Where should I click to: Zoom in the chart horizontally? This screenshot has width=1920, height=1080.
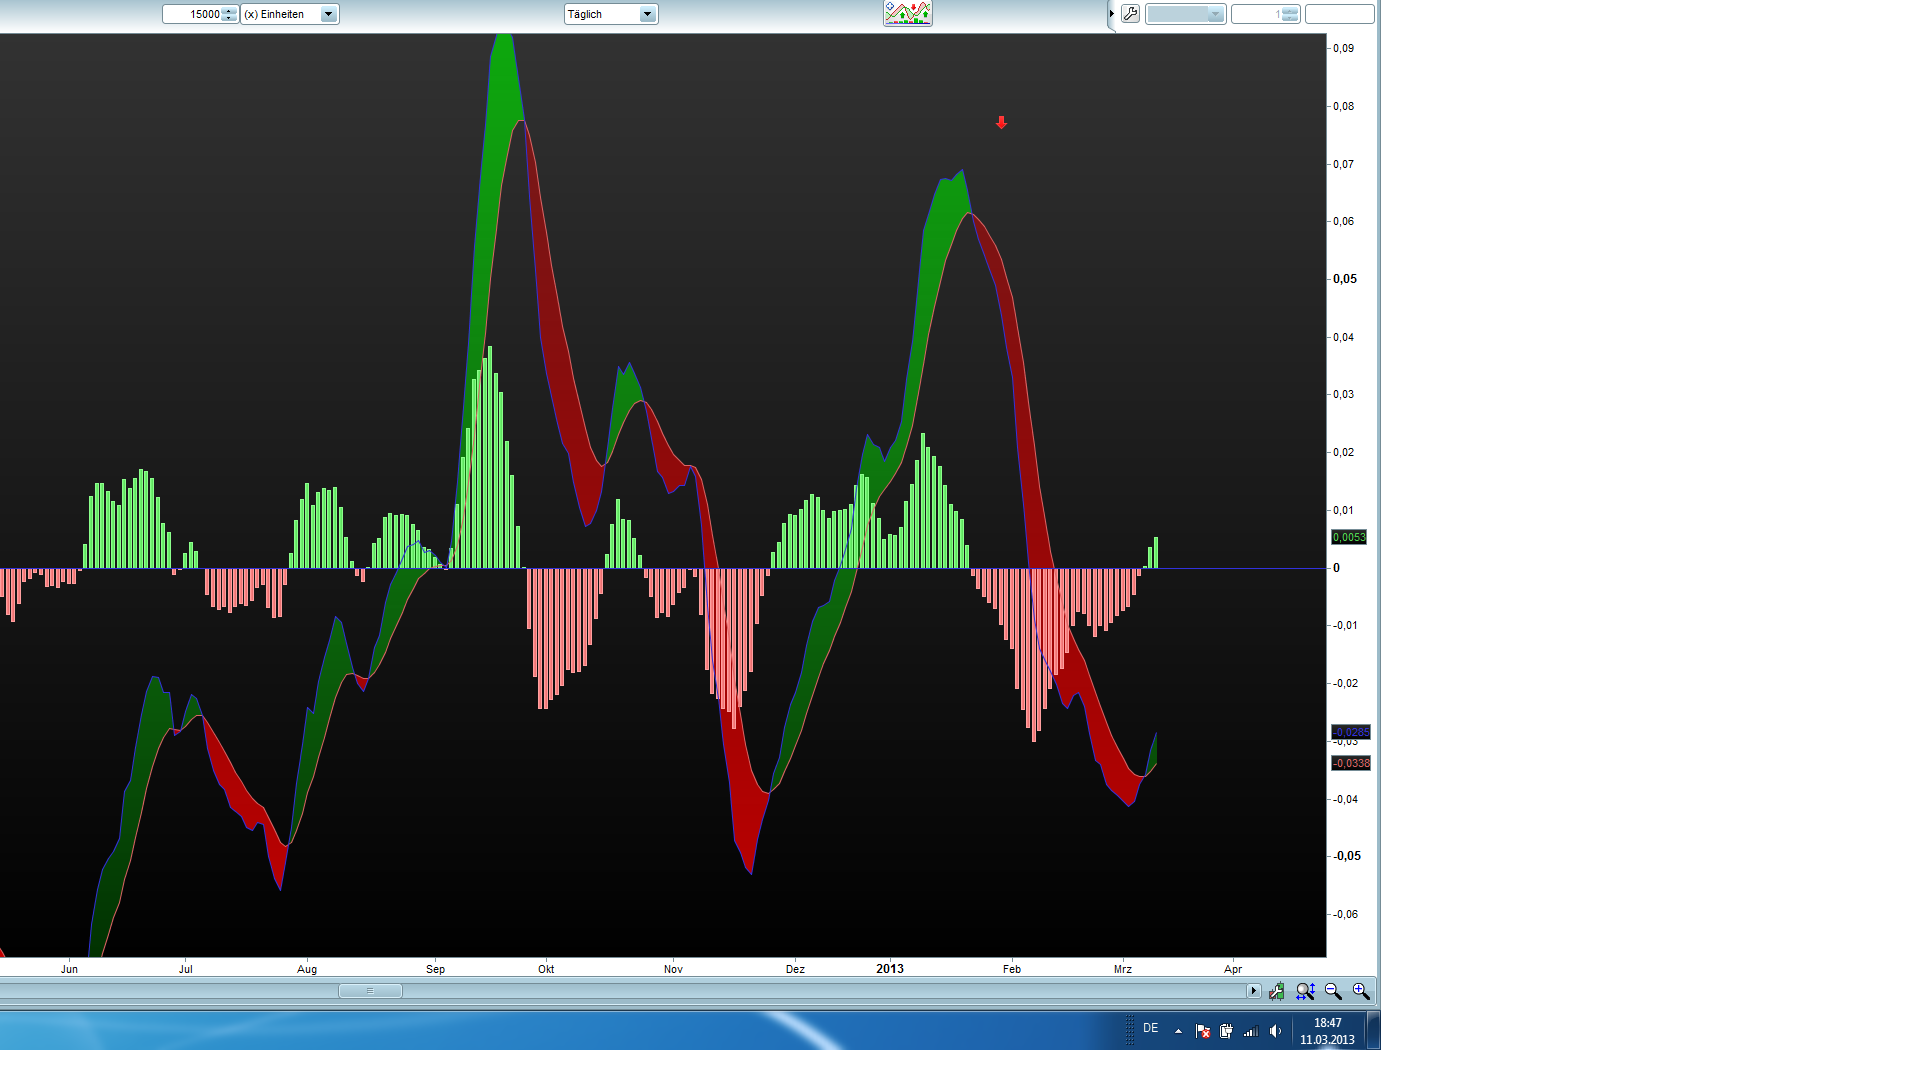(1361, 991)
